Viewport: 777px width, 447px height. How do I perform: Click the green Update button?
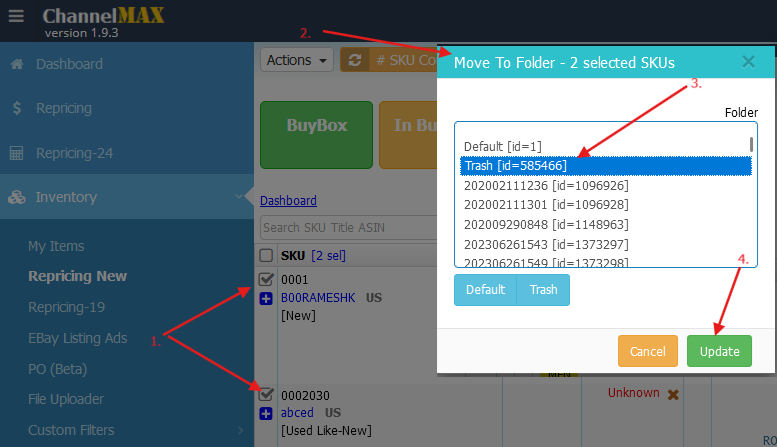[x=719, y=351]
